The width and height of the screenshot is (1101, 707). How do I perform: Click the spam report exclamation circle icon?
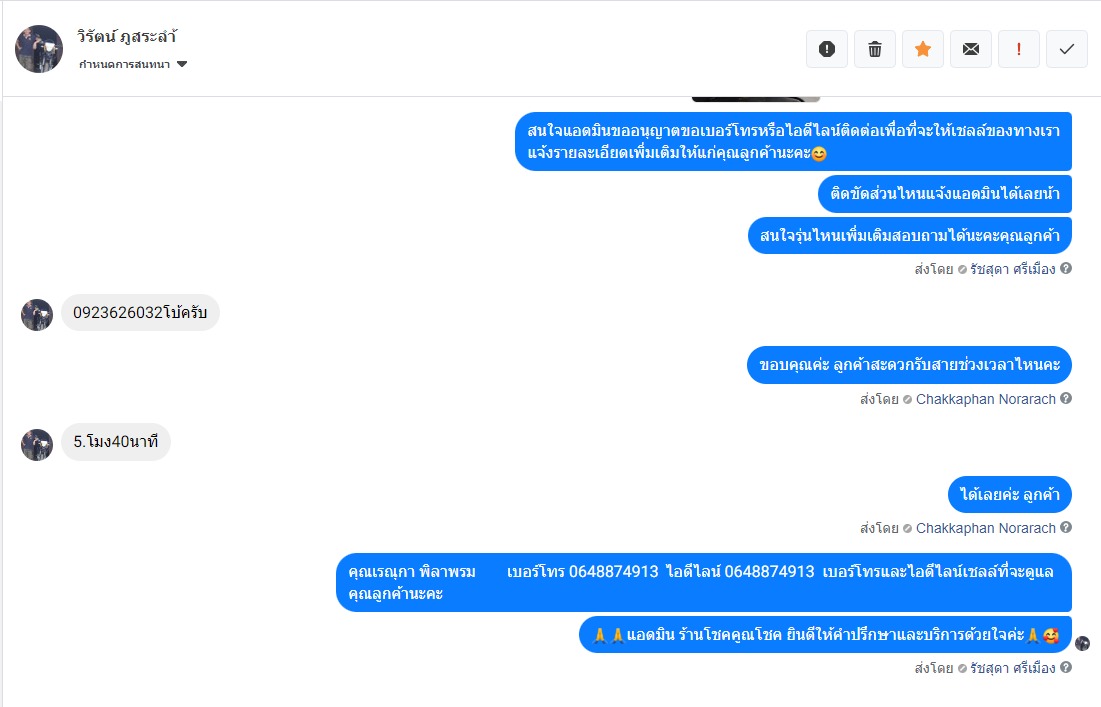coord(826,49)
